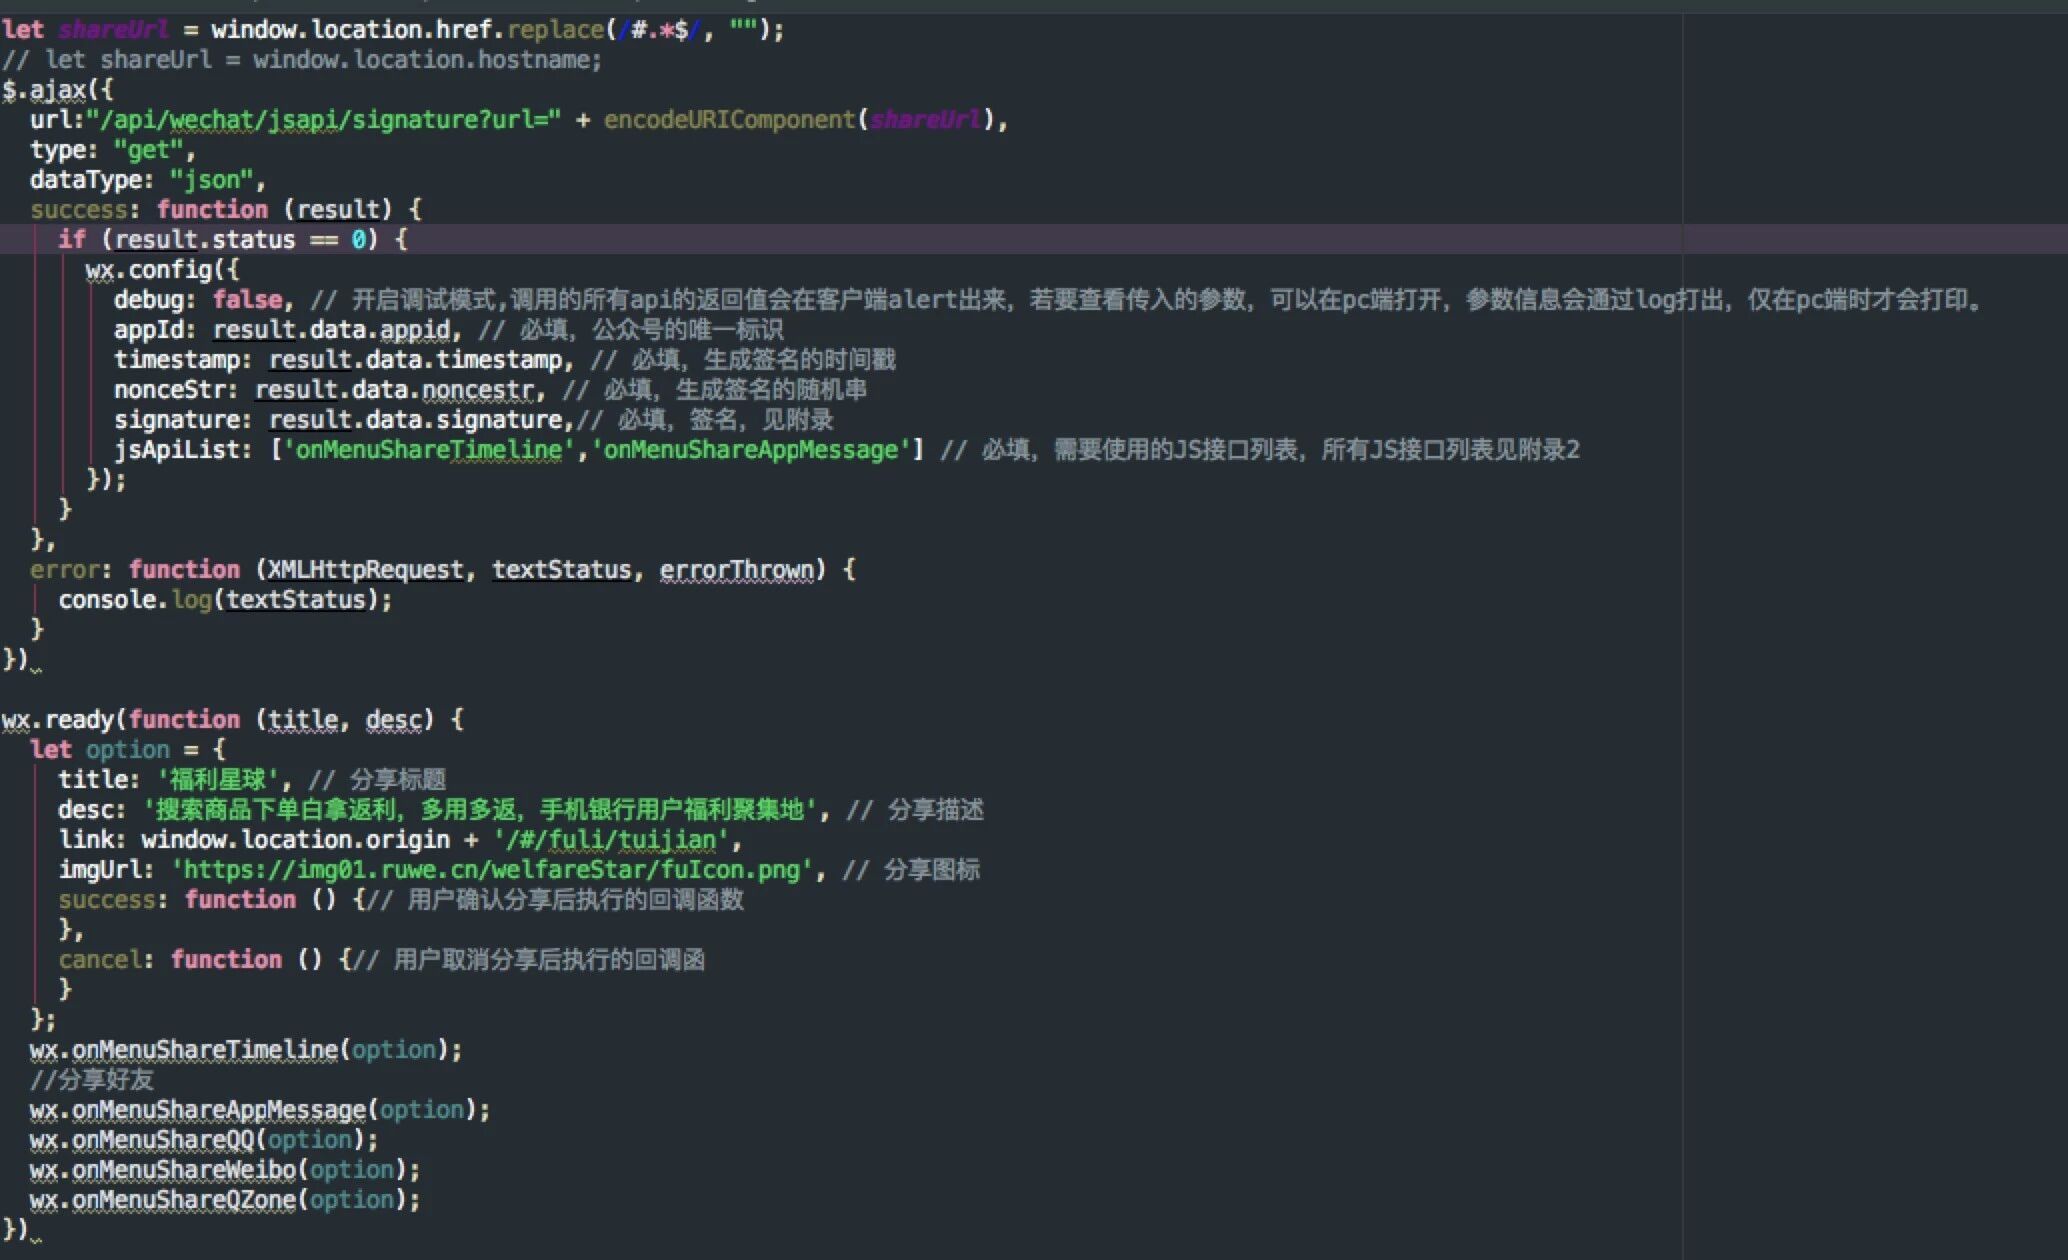Click the commented-out window.location.hostname line
Screen dimensions: 2068x1260
(302, 60)
